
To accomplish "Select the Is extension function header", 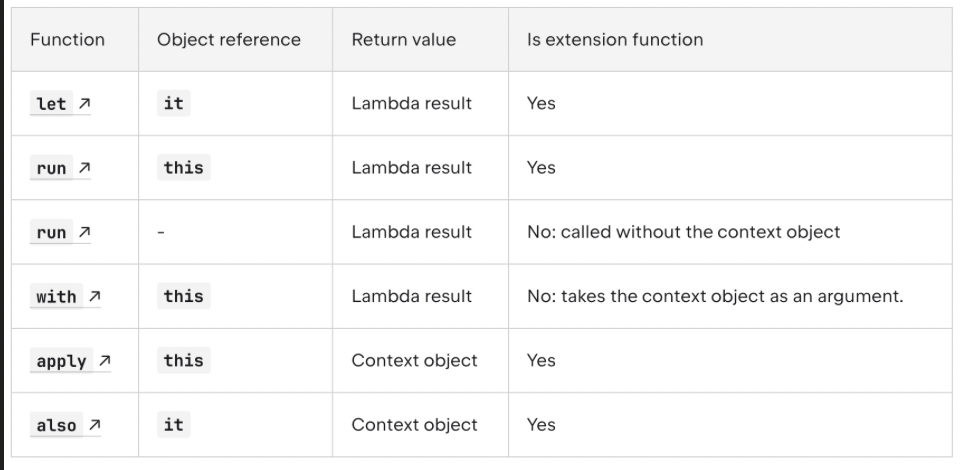I will (615, 40).
